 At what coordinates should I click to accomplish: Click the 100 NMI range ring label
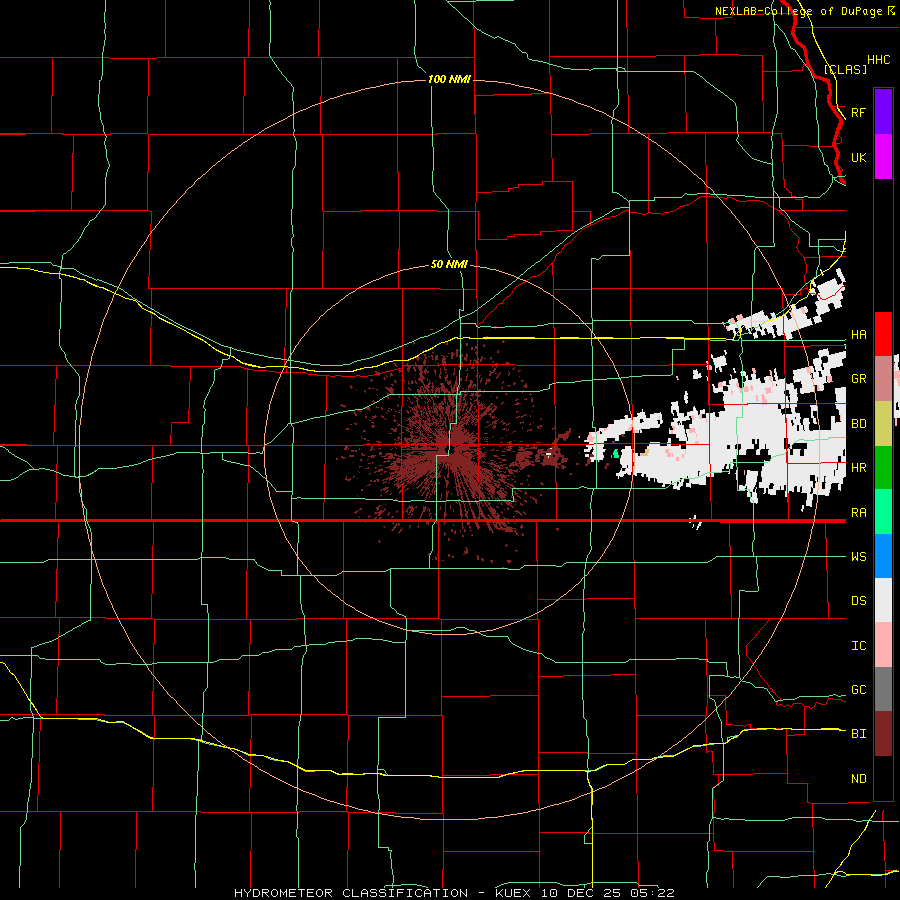pos(449,79)
